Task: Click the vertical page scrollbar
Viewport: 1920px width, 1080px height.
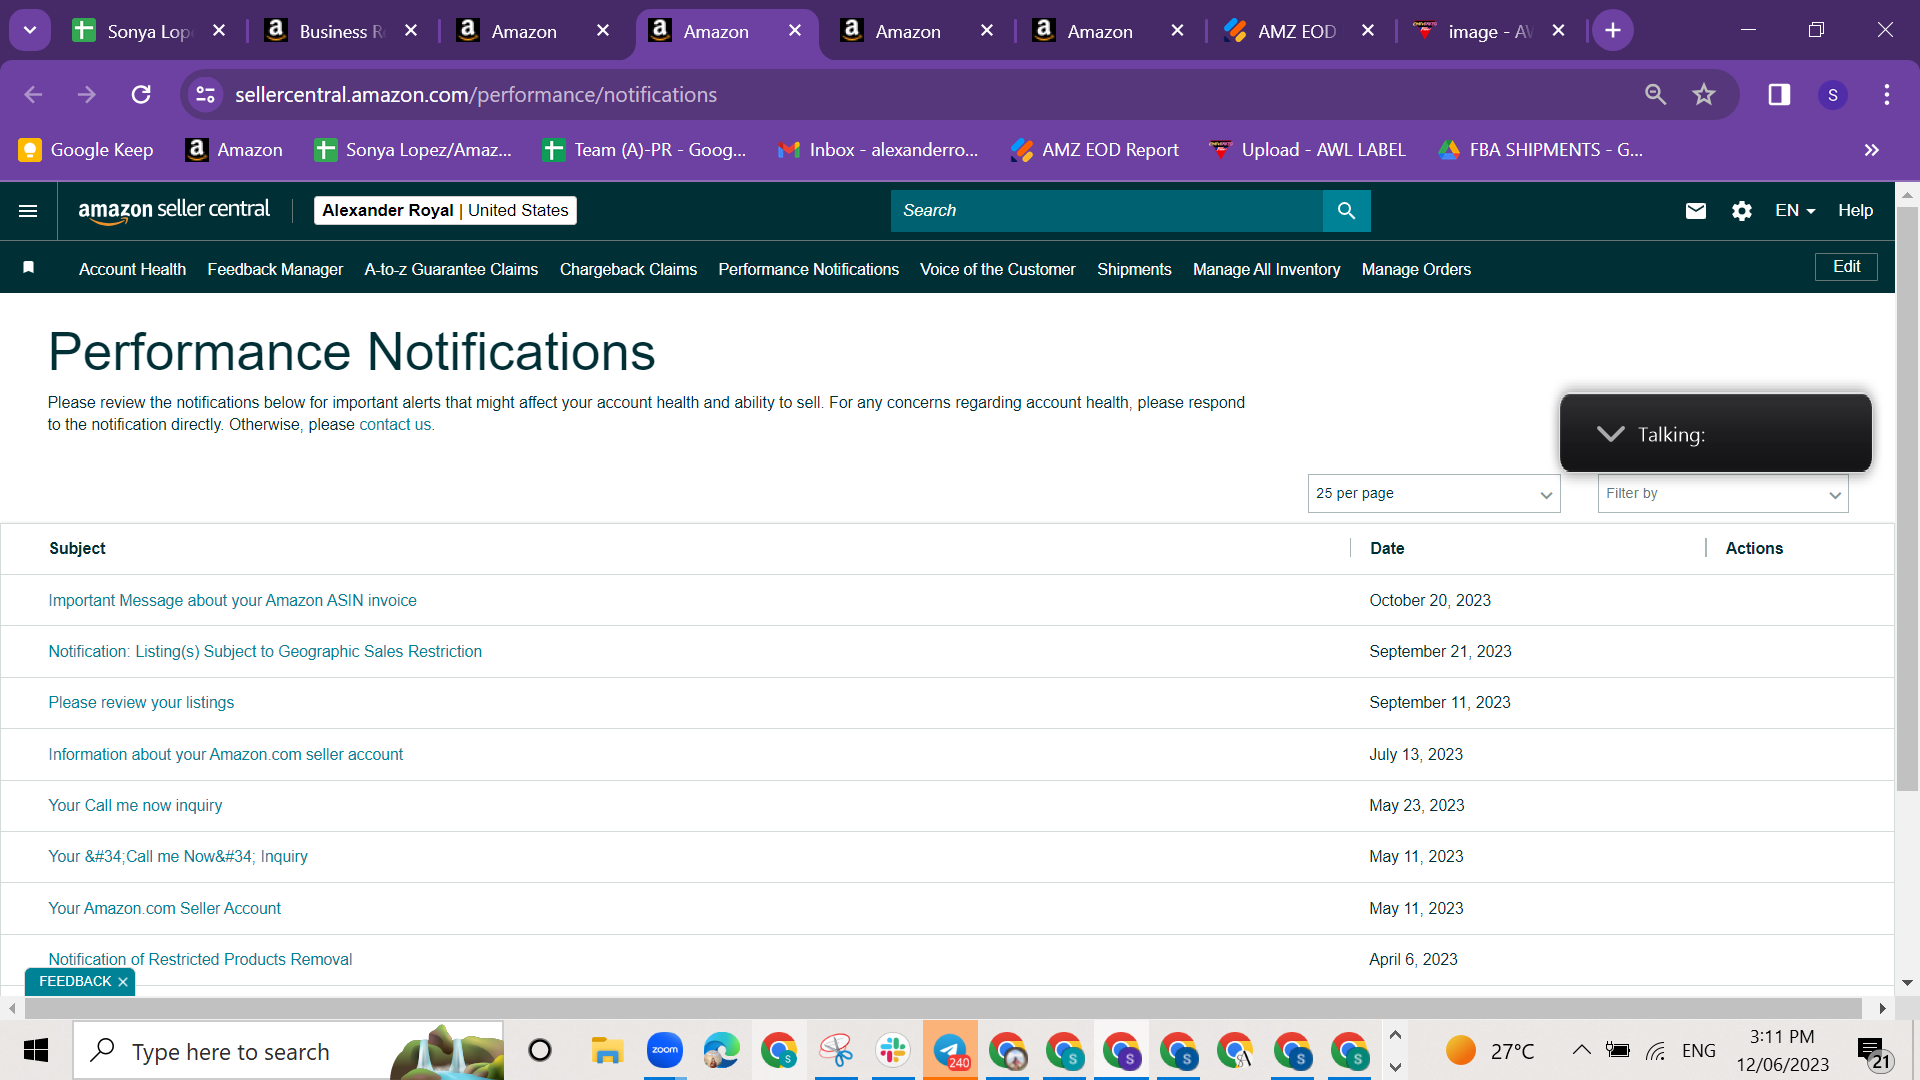Action: click(1907, 500)
